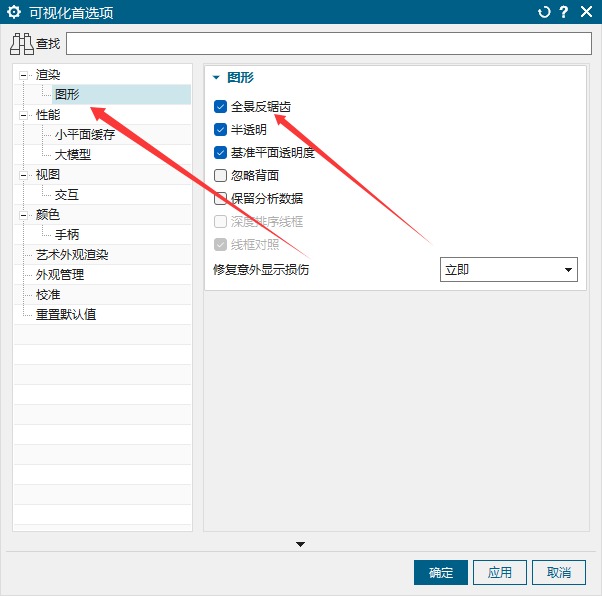Select the 渲染 tree item
The height and width of the screenshot is (596, 602).
(x=48, y=74)
